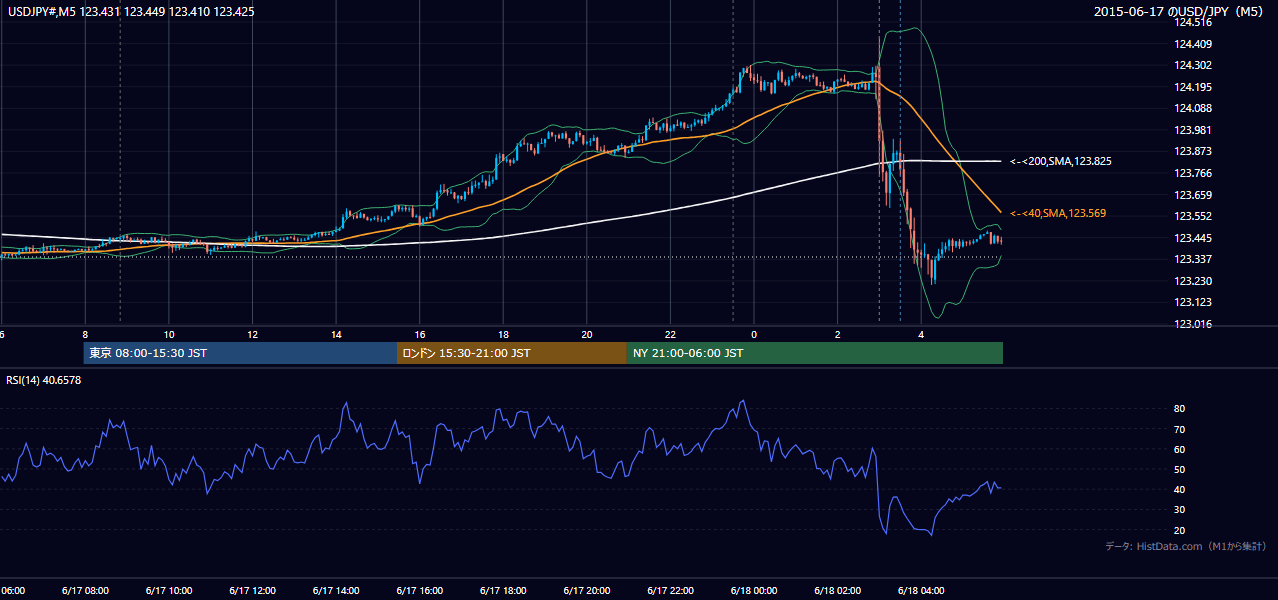1278x600 pixels.
Task: Click the '6/17 08:00' date axis label
Action: click(x=85, y=590)
